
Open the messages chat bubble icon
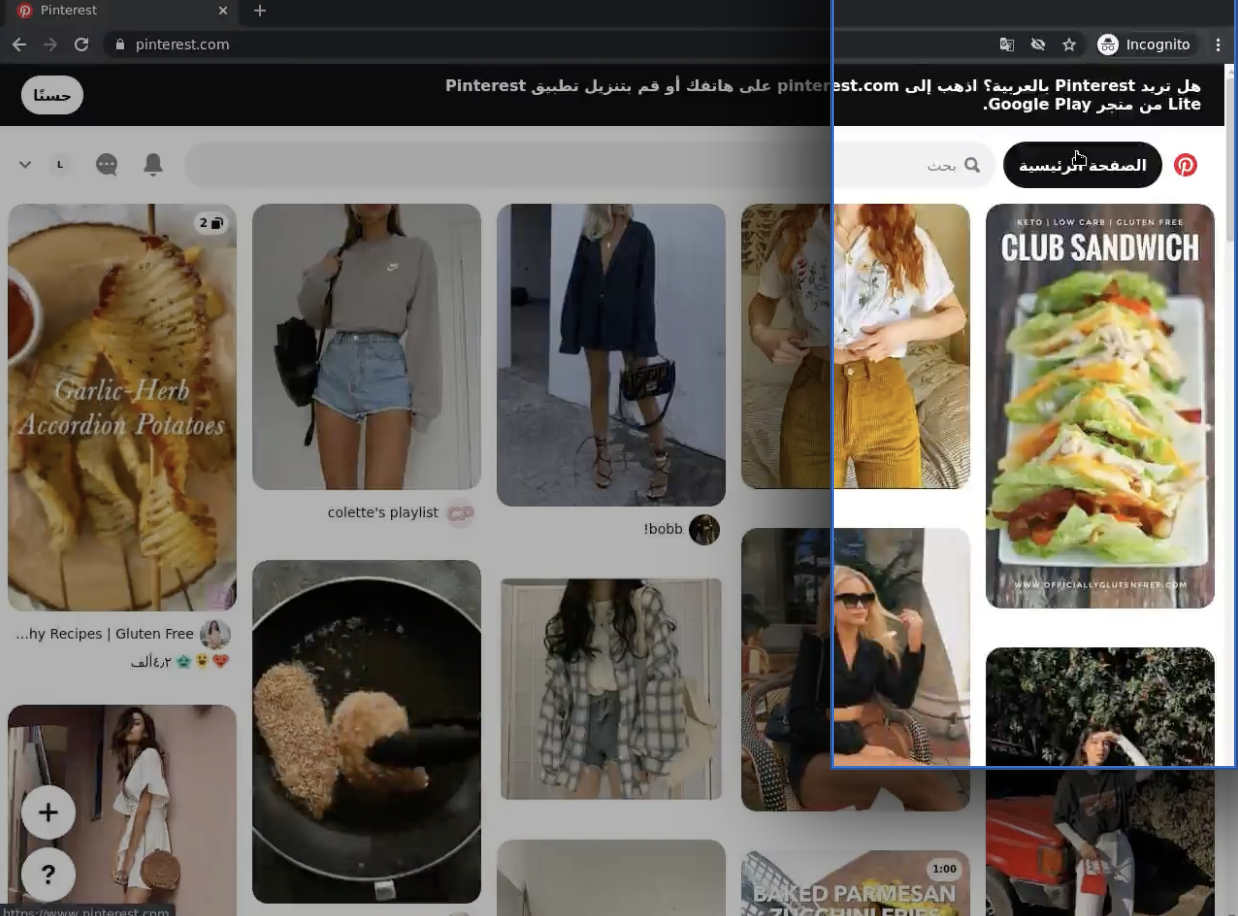(x=107, y=165)
